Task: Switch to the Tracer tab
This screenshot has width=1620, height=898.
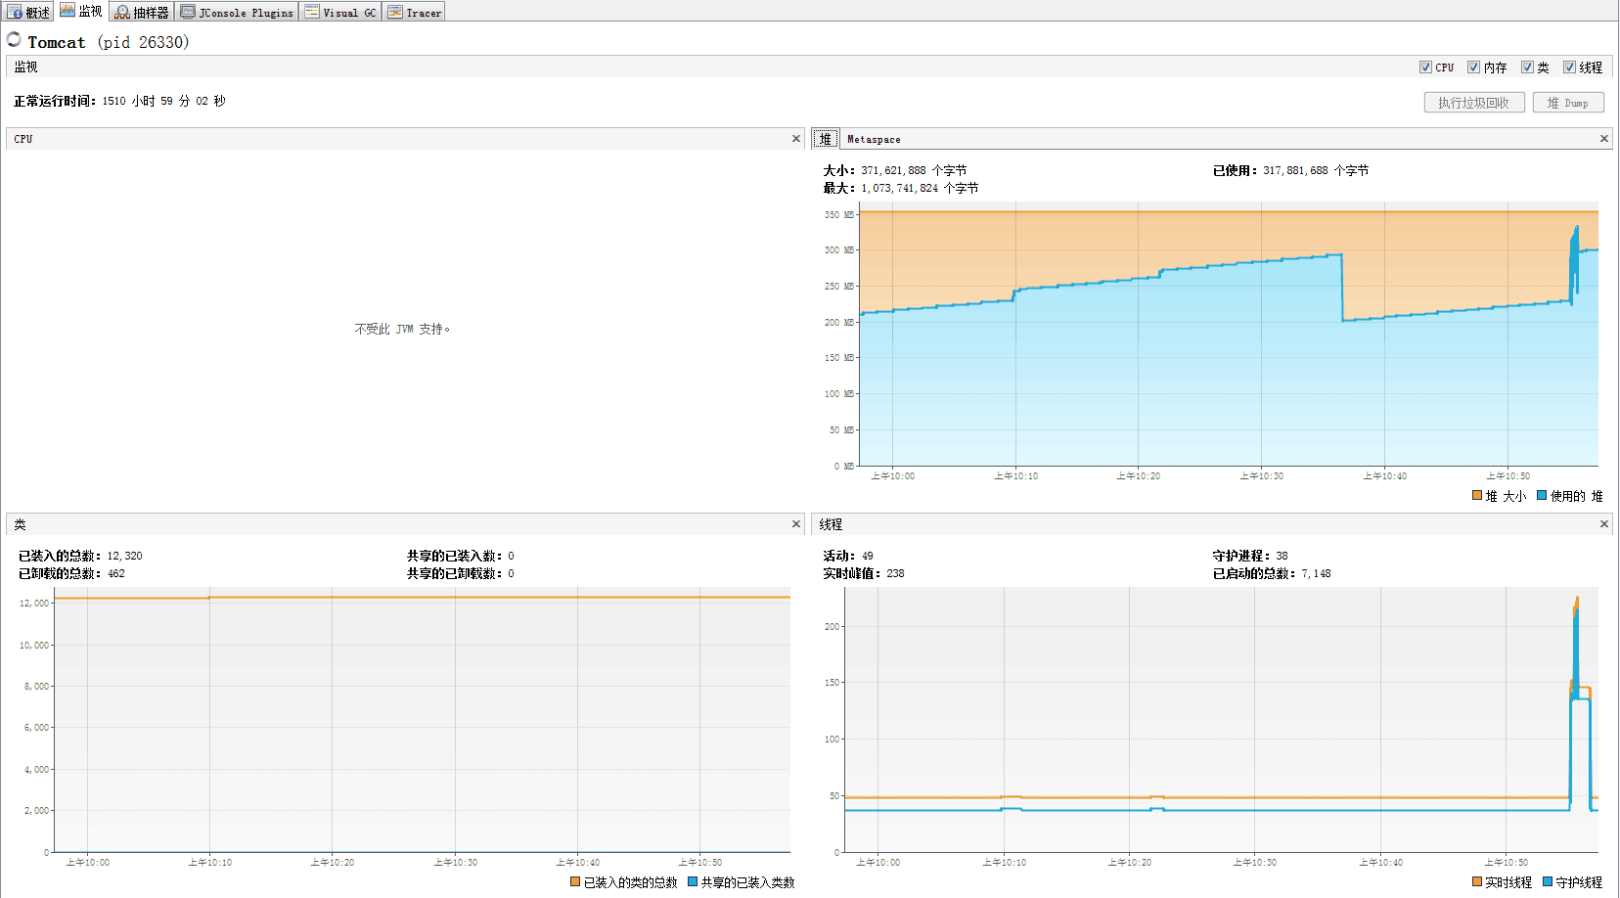Action: pos(414,12)
